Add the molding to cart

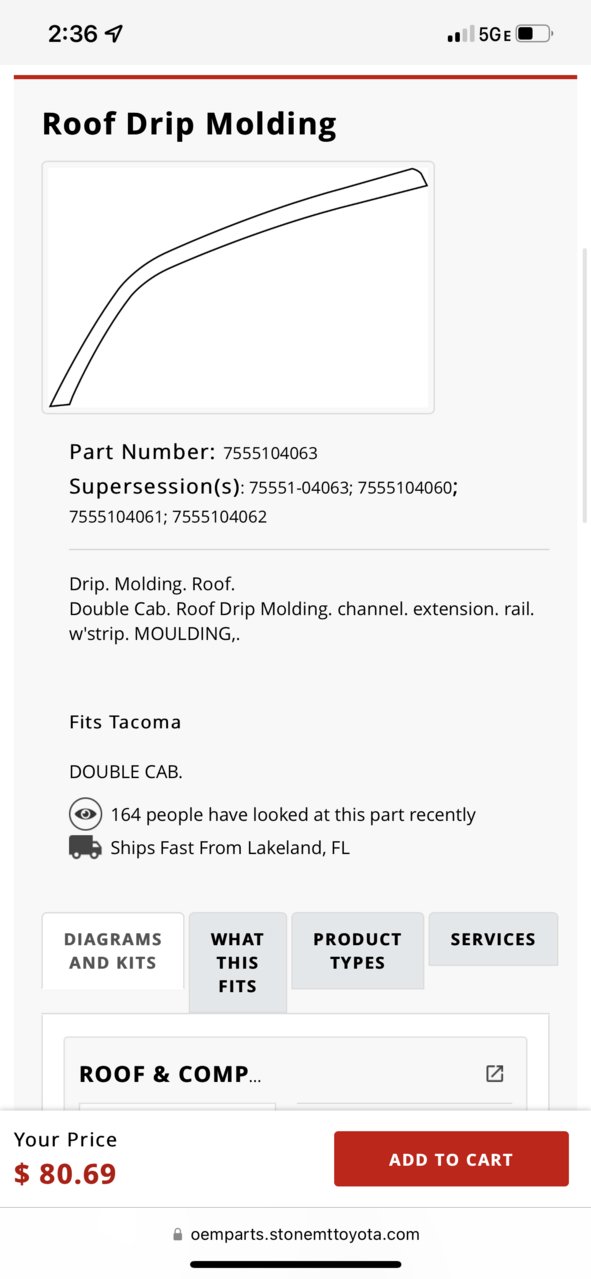pos(451,1159)
